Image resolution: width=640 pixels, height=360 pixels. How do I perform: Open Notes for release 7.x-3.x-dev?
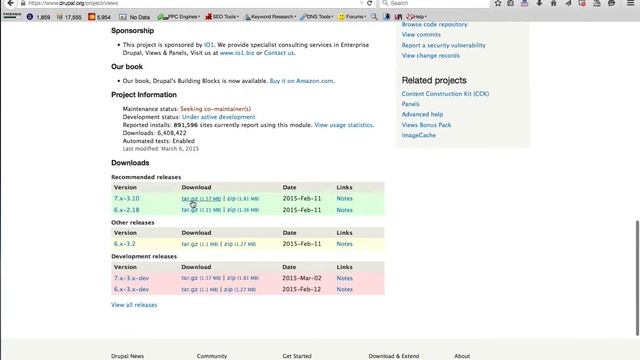(344, 278)
